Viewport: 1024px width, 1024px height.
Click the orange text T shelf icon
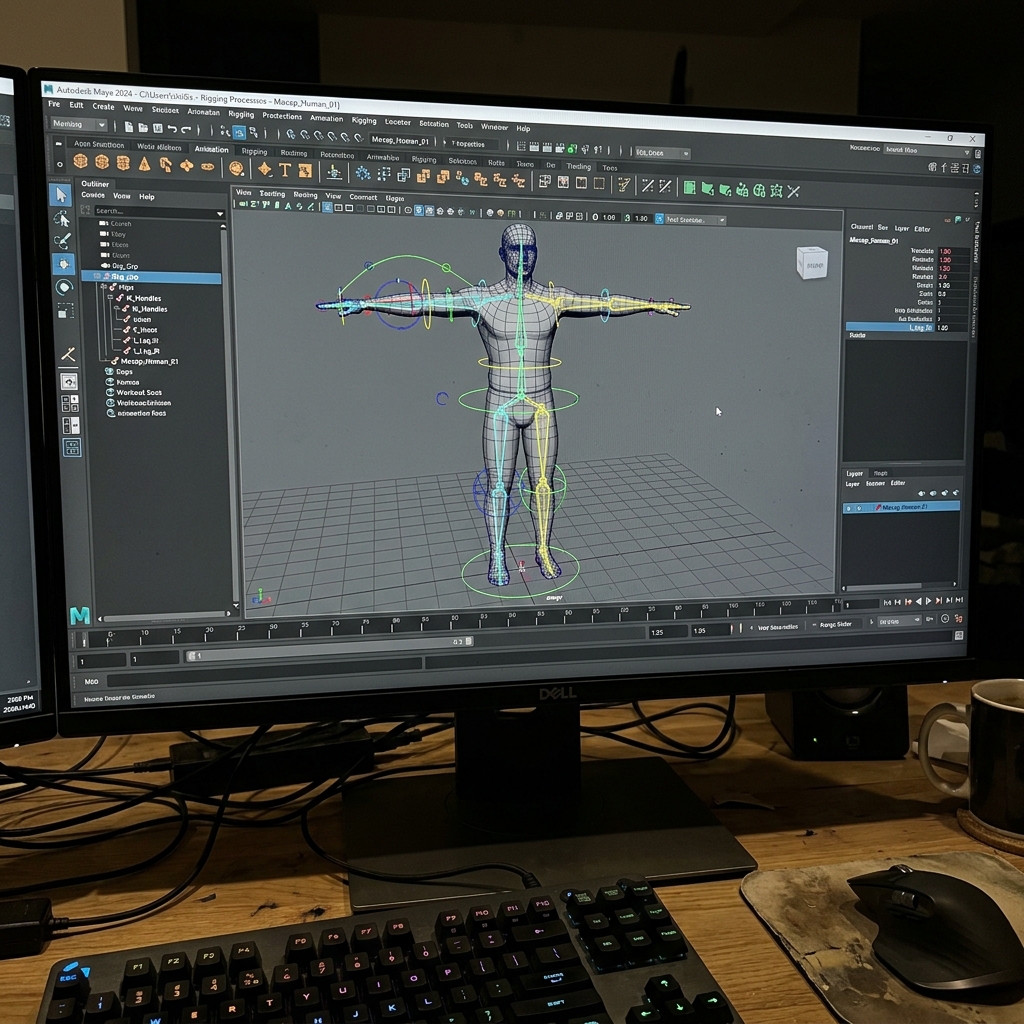[x=285, y=170]
